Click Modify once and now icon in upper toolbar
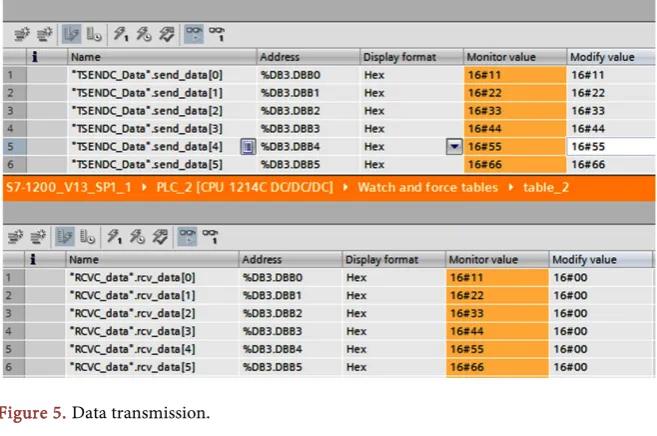 [x=121, y=34]
